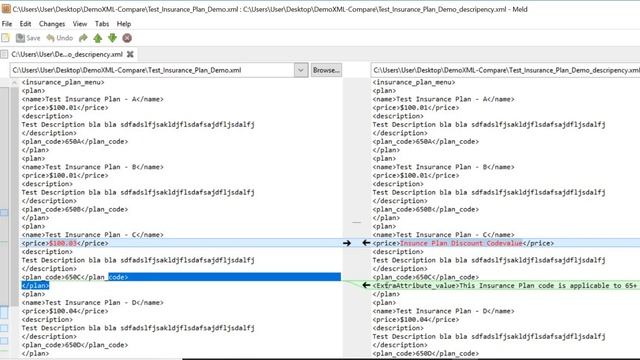The width and height of the screenshot is (640, 360).
Task: Click right pane 'Test Insurance Plan - D' line
Action: tap(443, 311)
